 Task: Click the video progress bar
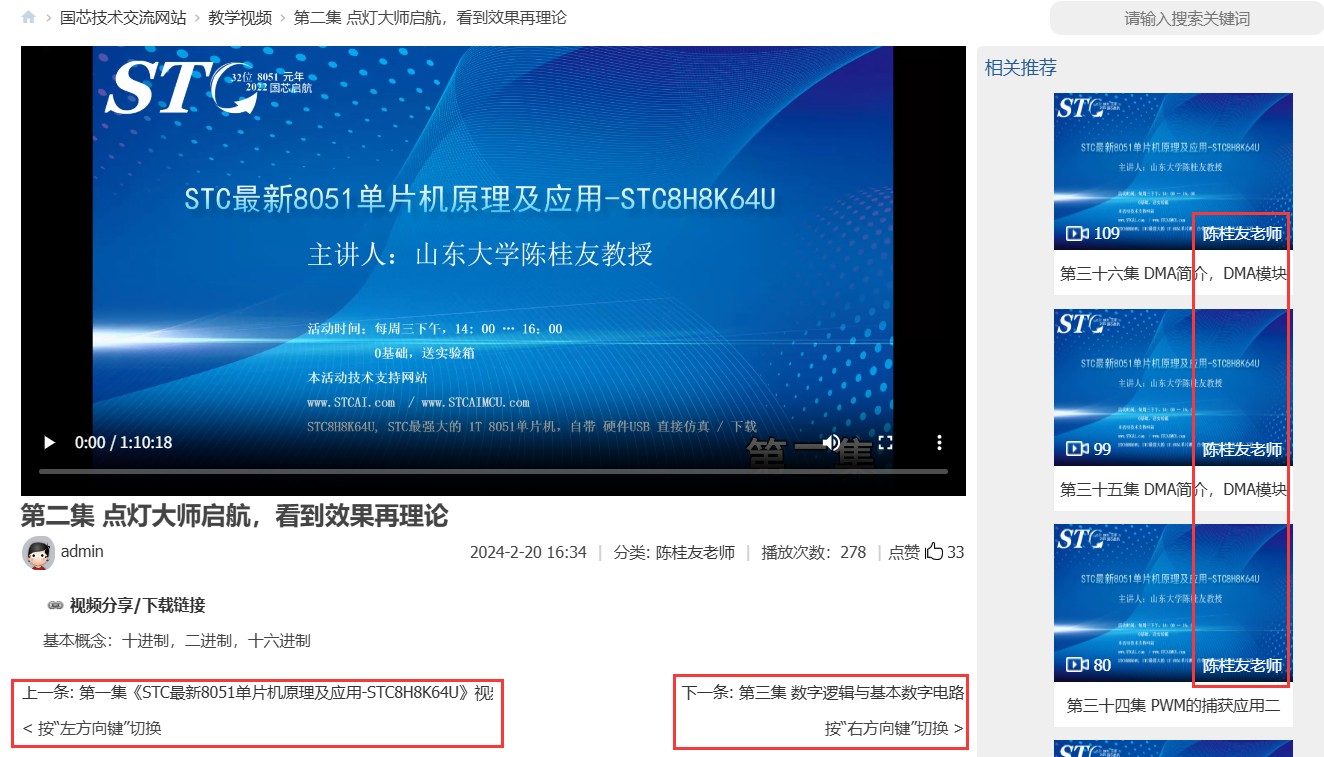pyautogui.click(x=493, y=471)
